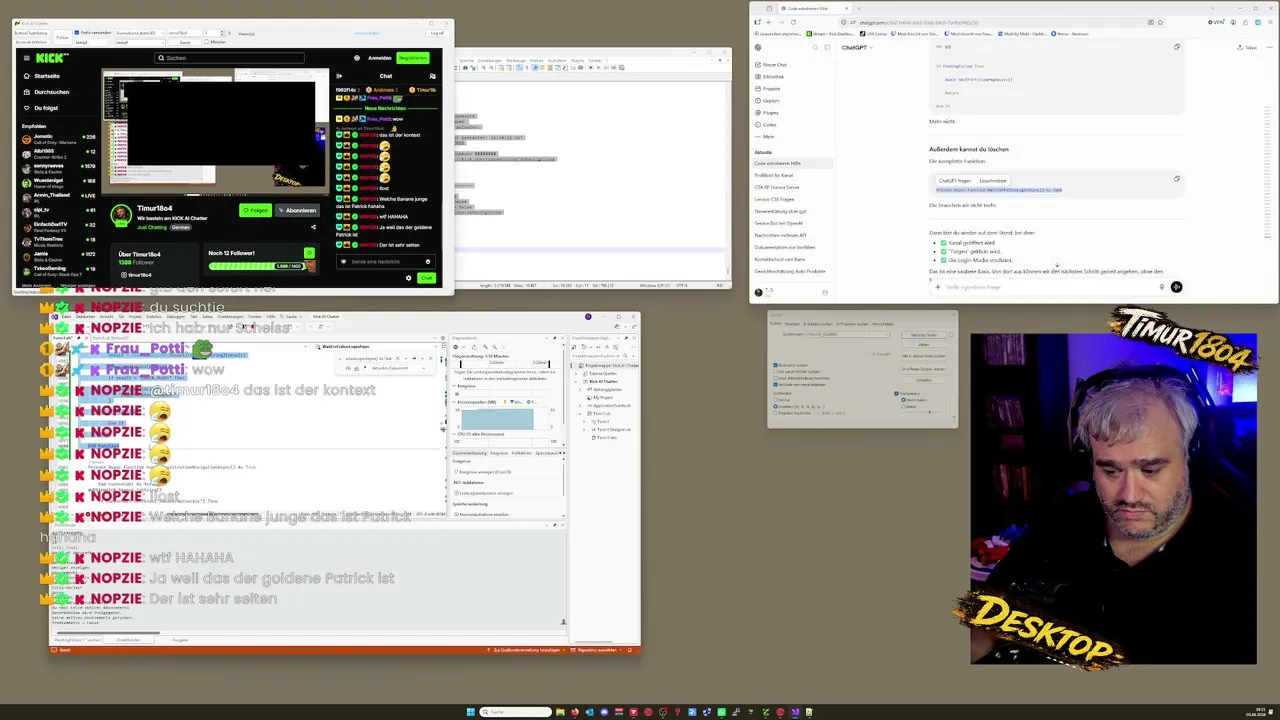Click the plus attach icon in ChatGPT prompt

click(940, 287)
